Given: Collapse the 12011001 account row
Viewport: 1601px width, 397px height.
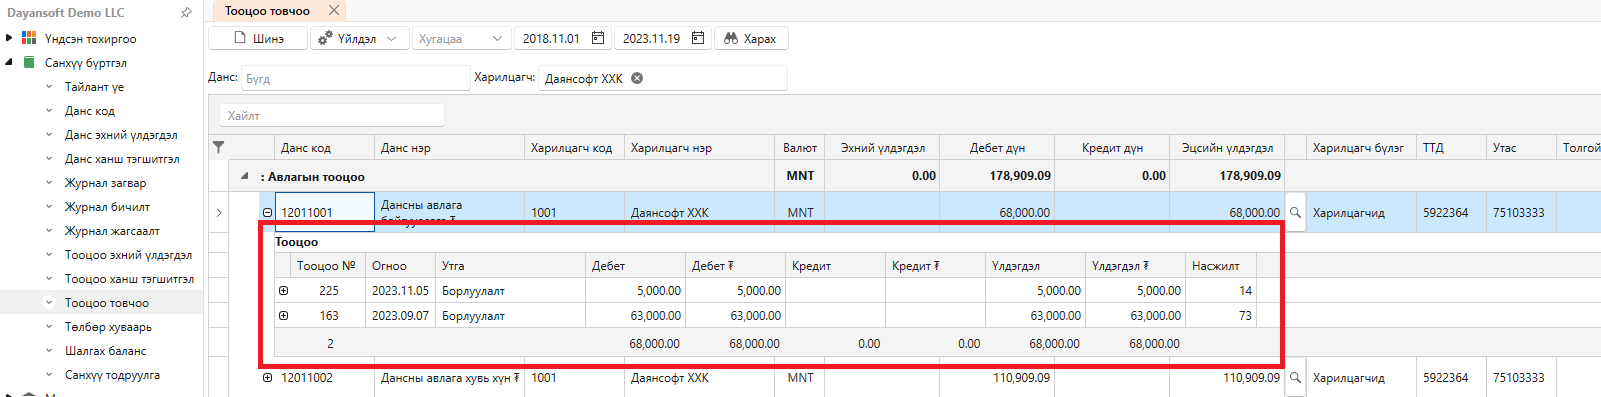Looking at the screenshot, I should point(267,212).
